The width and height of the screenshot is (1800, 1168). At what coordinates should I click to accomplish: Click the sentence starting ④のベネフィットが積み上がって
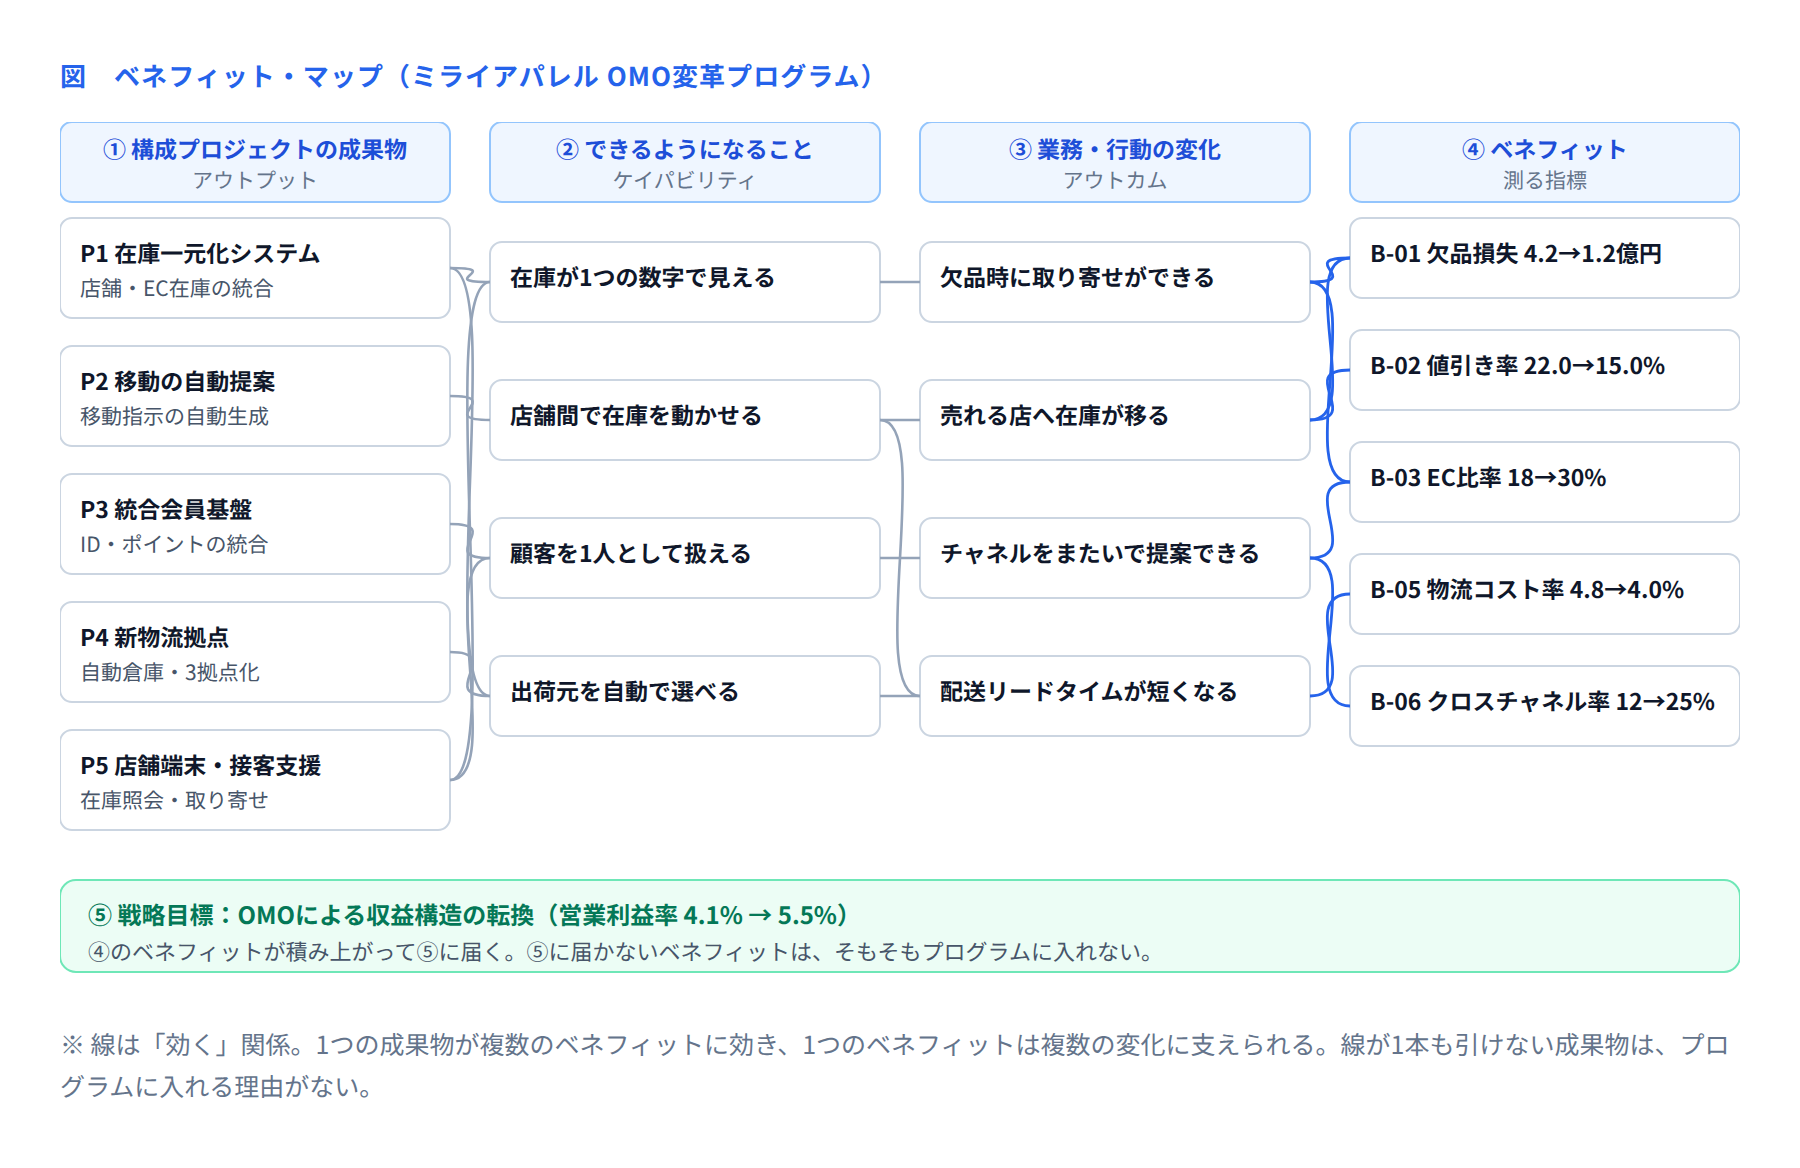pyautogui.click(x=621, y=952)
